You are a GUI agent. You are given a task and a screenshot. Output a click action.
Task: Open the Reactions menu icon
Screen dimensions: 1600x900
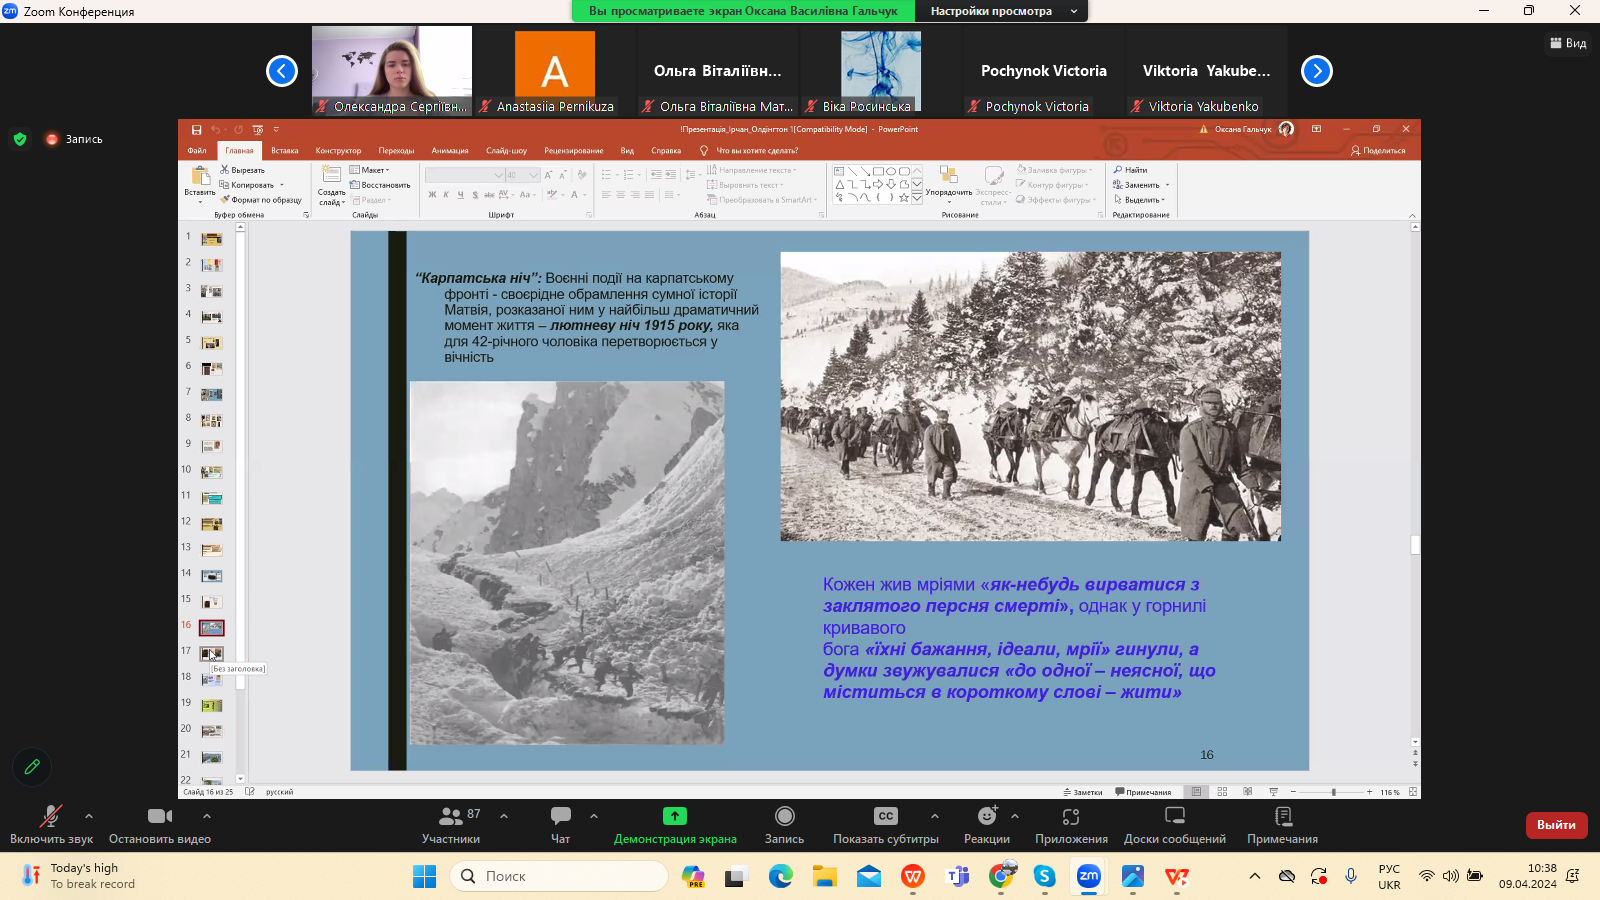(987, 817)
